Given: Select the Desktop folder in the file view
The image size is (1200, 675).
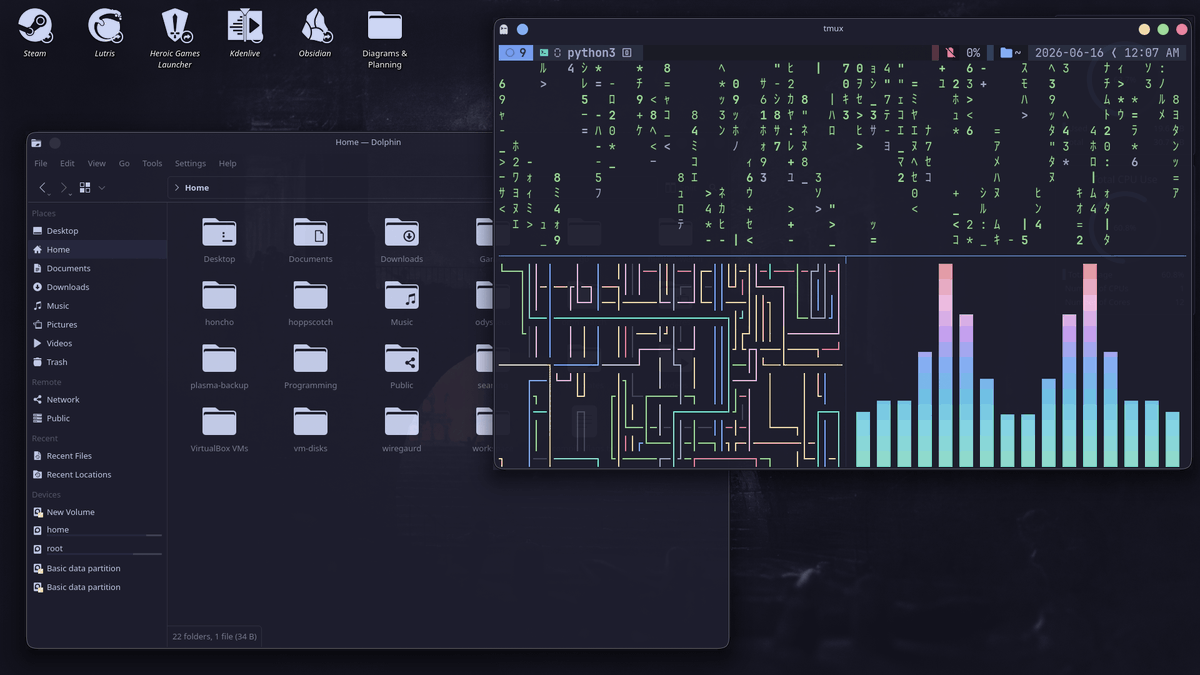Looking at the screenshot, I should pos(219,241).
